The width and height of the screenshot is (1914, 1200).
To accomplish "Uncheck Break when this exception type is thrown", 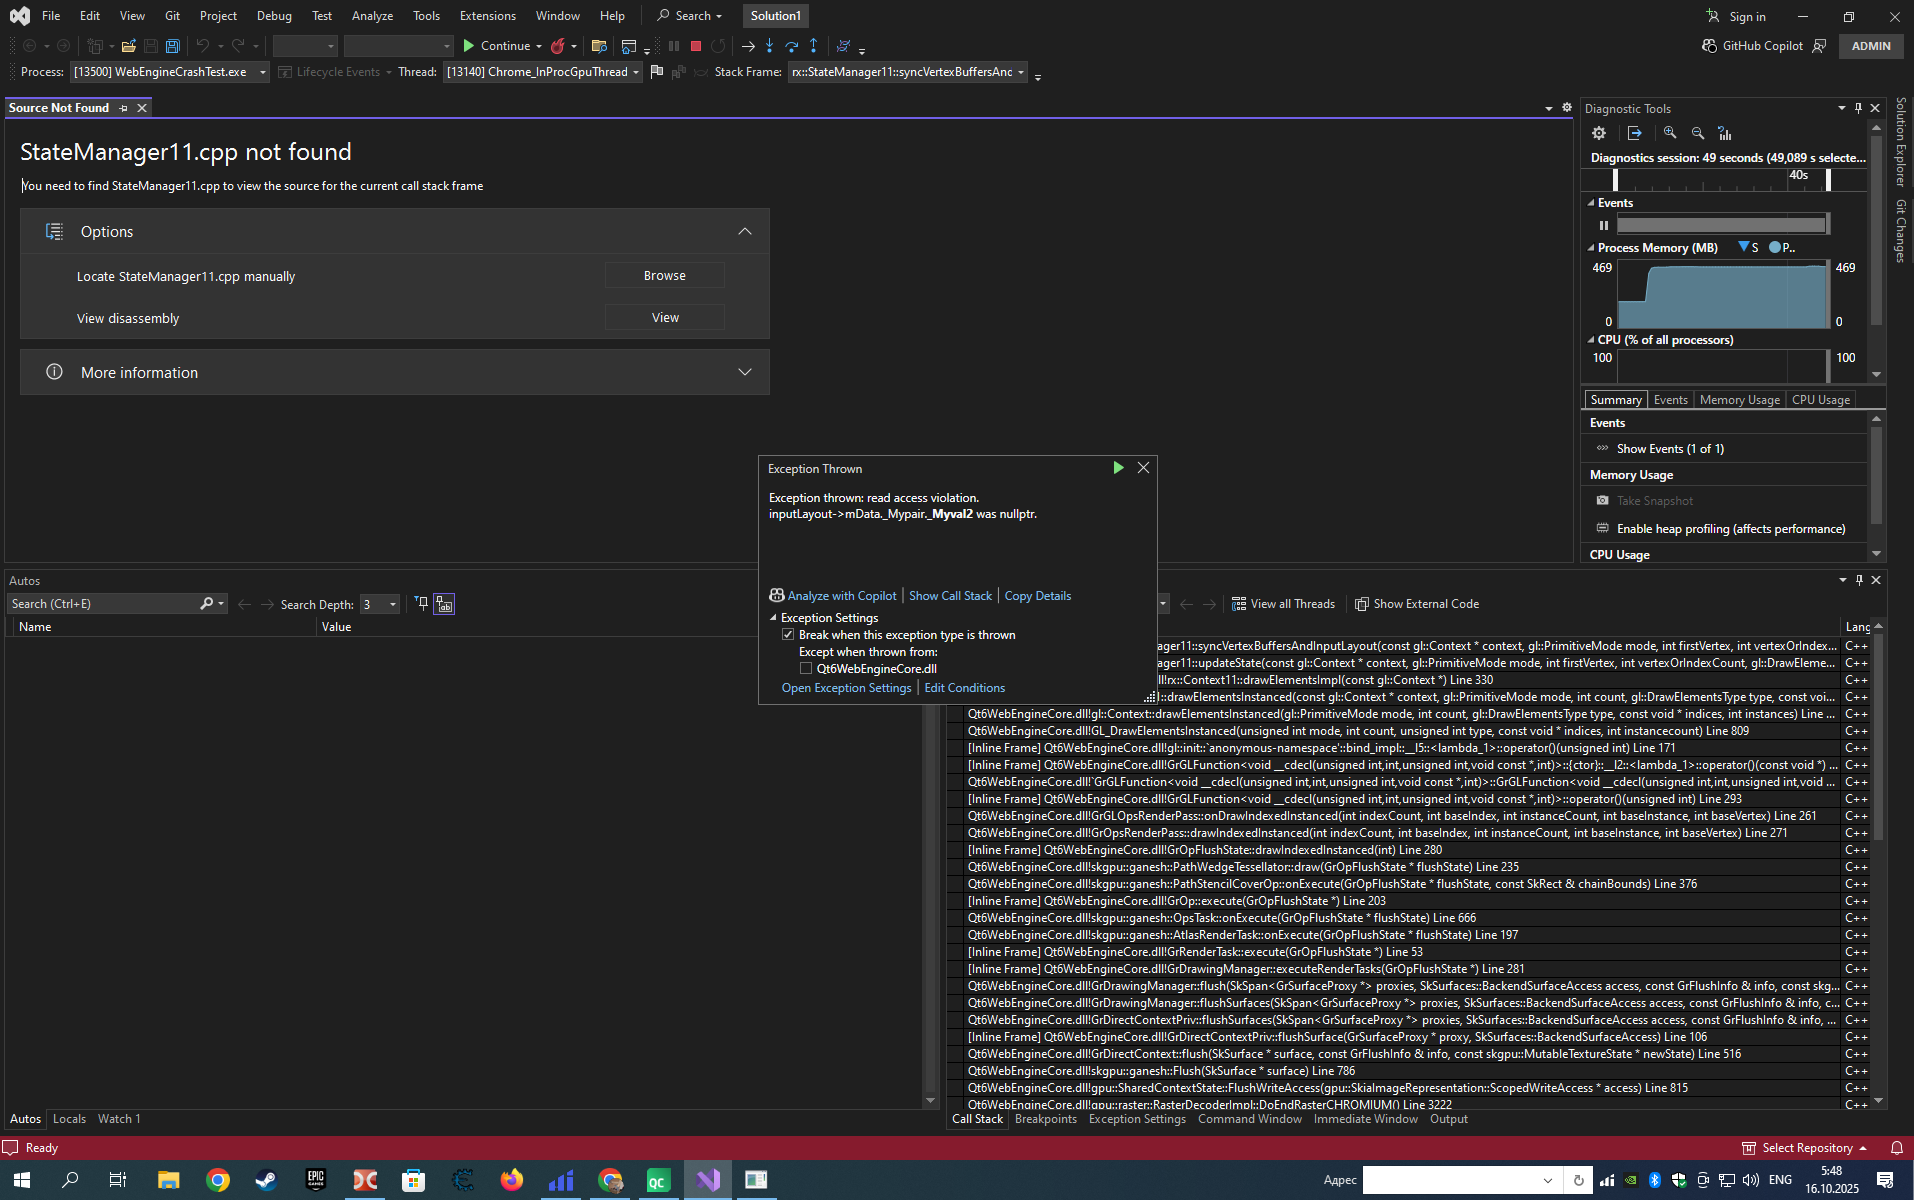I will pos(788,635).
